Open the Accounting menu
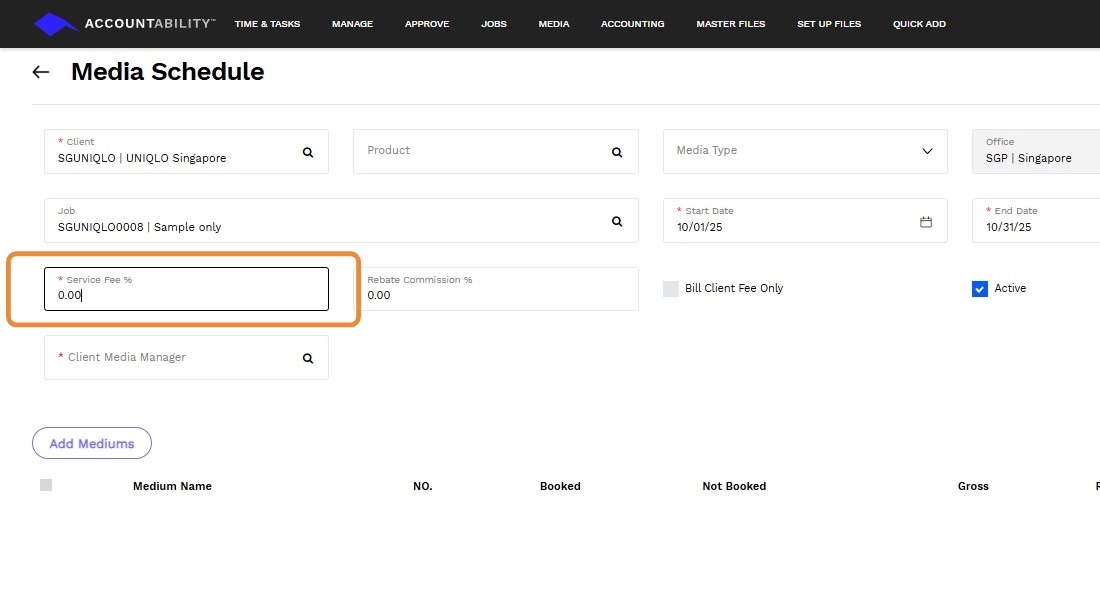The height and width of the screenshot is (615, 1100). point(632,24)
